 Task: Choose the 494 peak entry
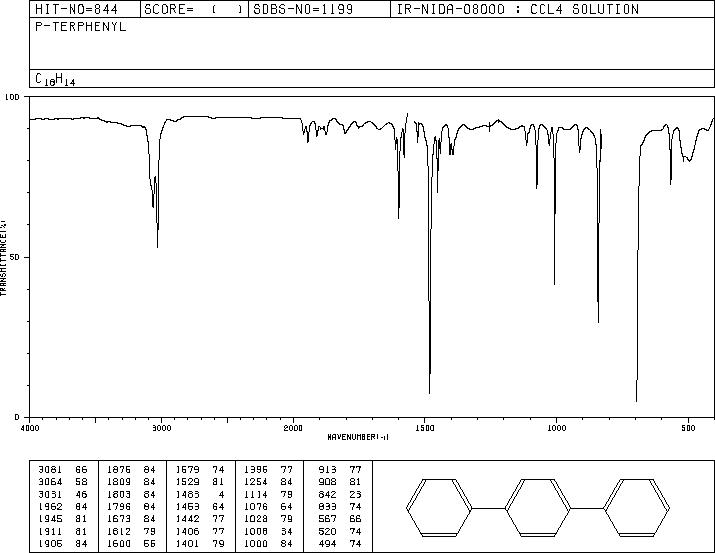[340, 543]
